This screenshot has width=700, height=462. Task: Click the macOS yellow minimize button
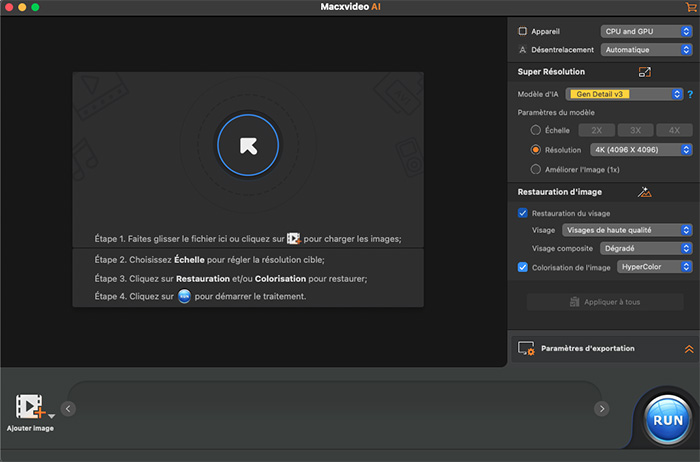(22, 7)
